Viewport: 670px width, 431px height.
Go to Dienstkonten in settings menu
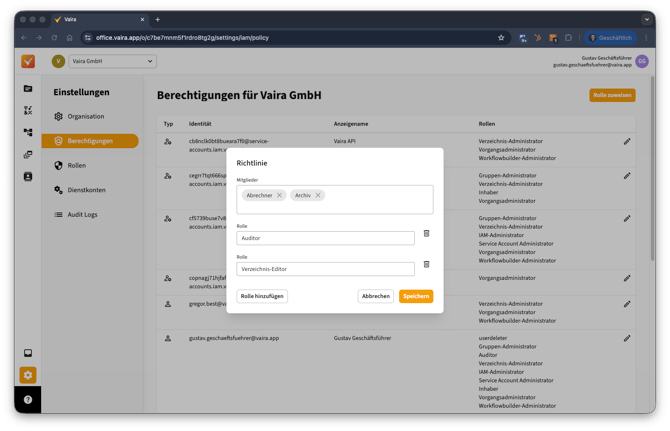(x=85, y=190)
